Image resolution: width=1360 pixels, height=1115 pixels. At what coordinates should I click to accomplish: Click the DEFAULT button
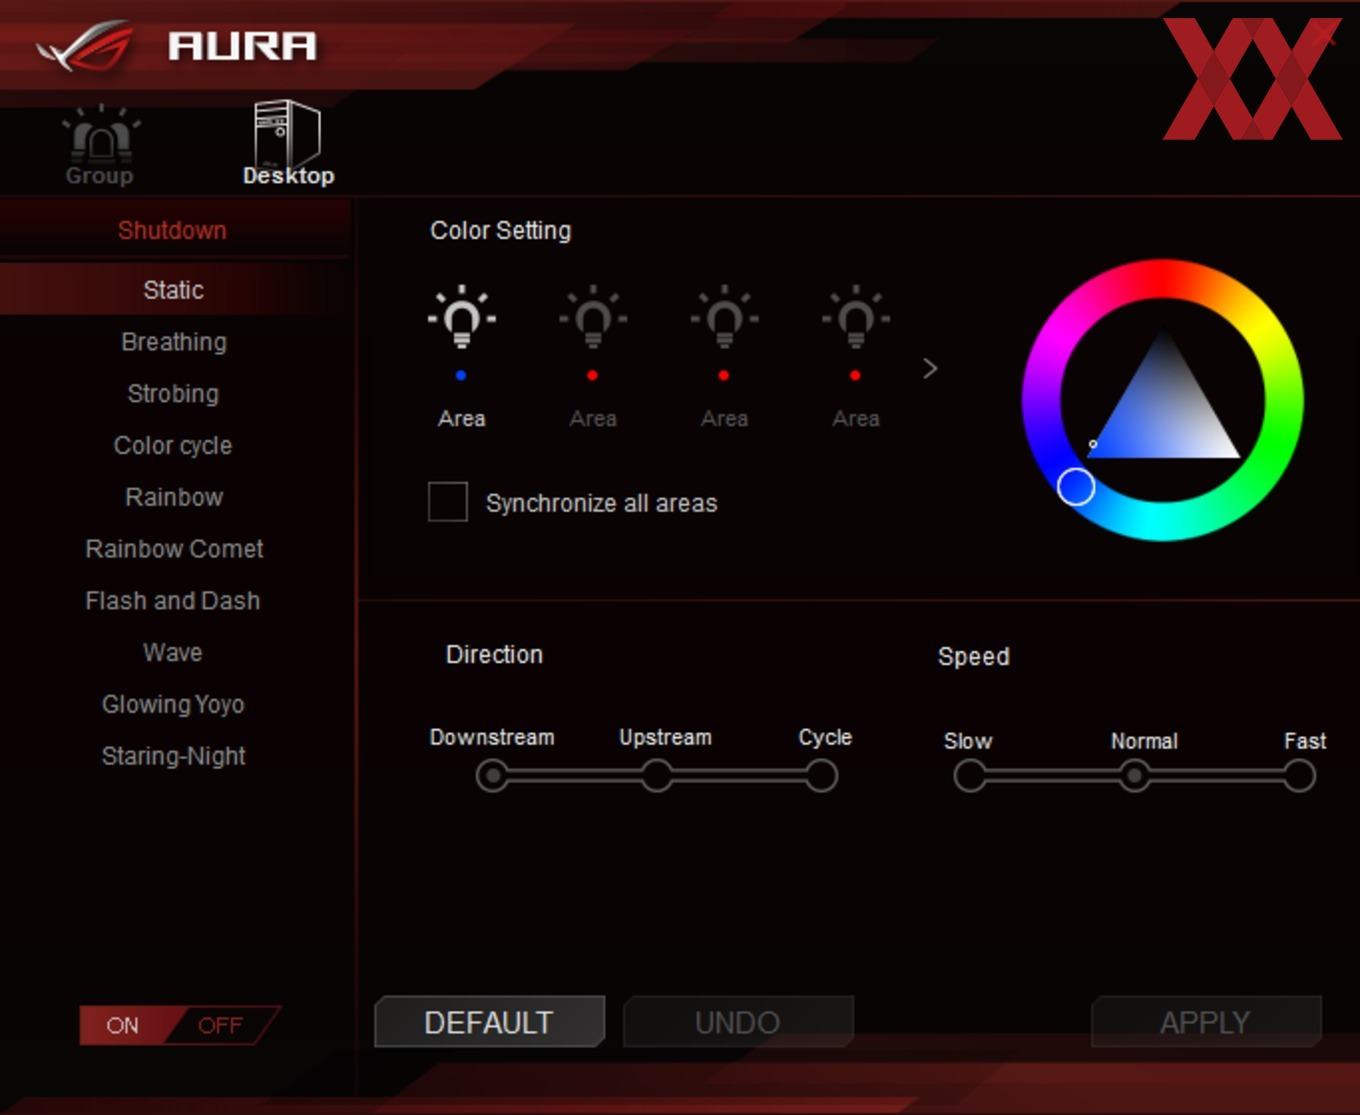[489, 1022]
